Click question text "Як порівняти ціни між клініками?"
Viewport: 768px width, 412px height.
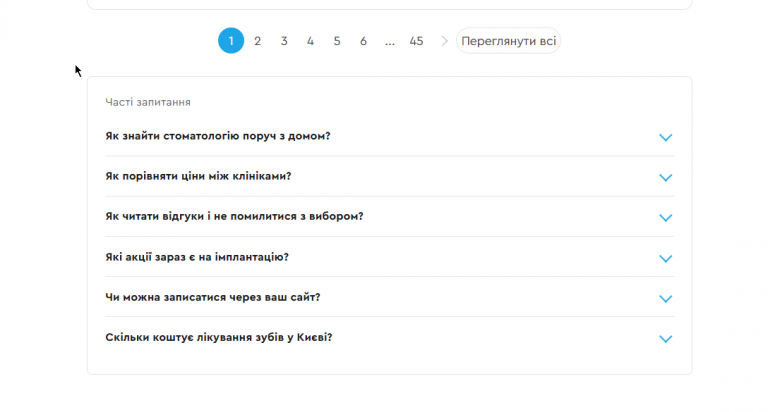[x=198, y=176]
